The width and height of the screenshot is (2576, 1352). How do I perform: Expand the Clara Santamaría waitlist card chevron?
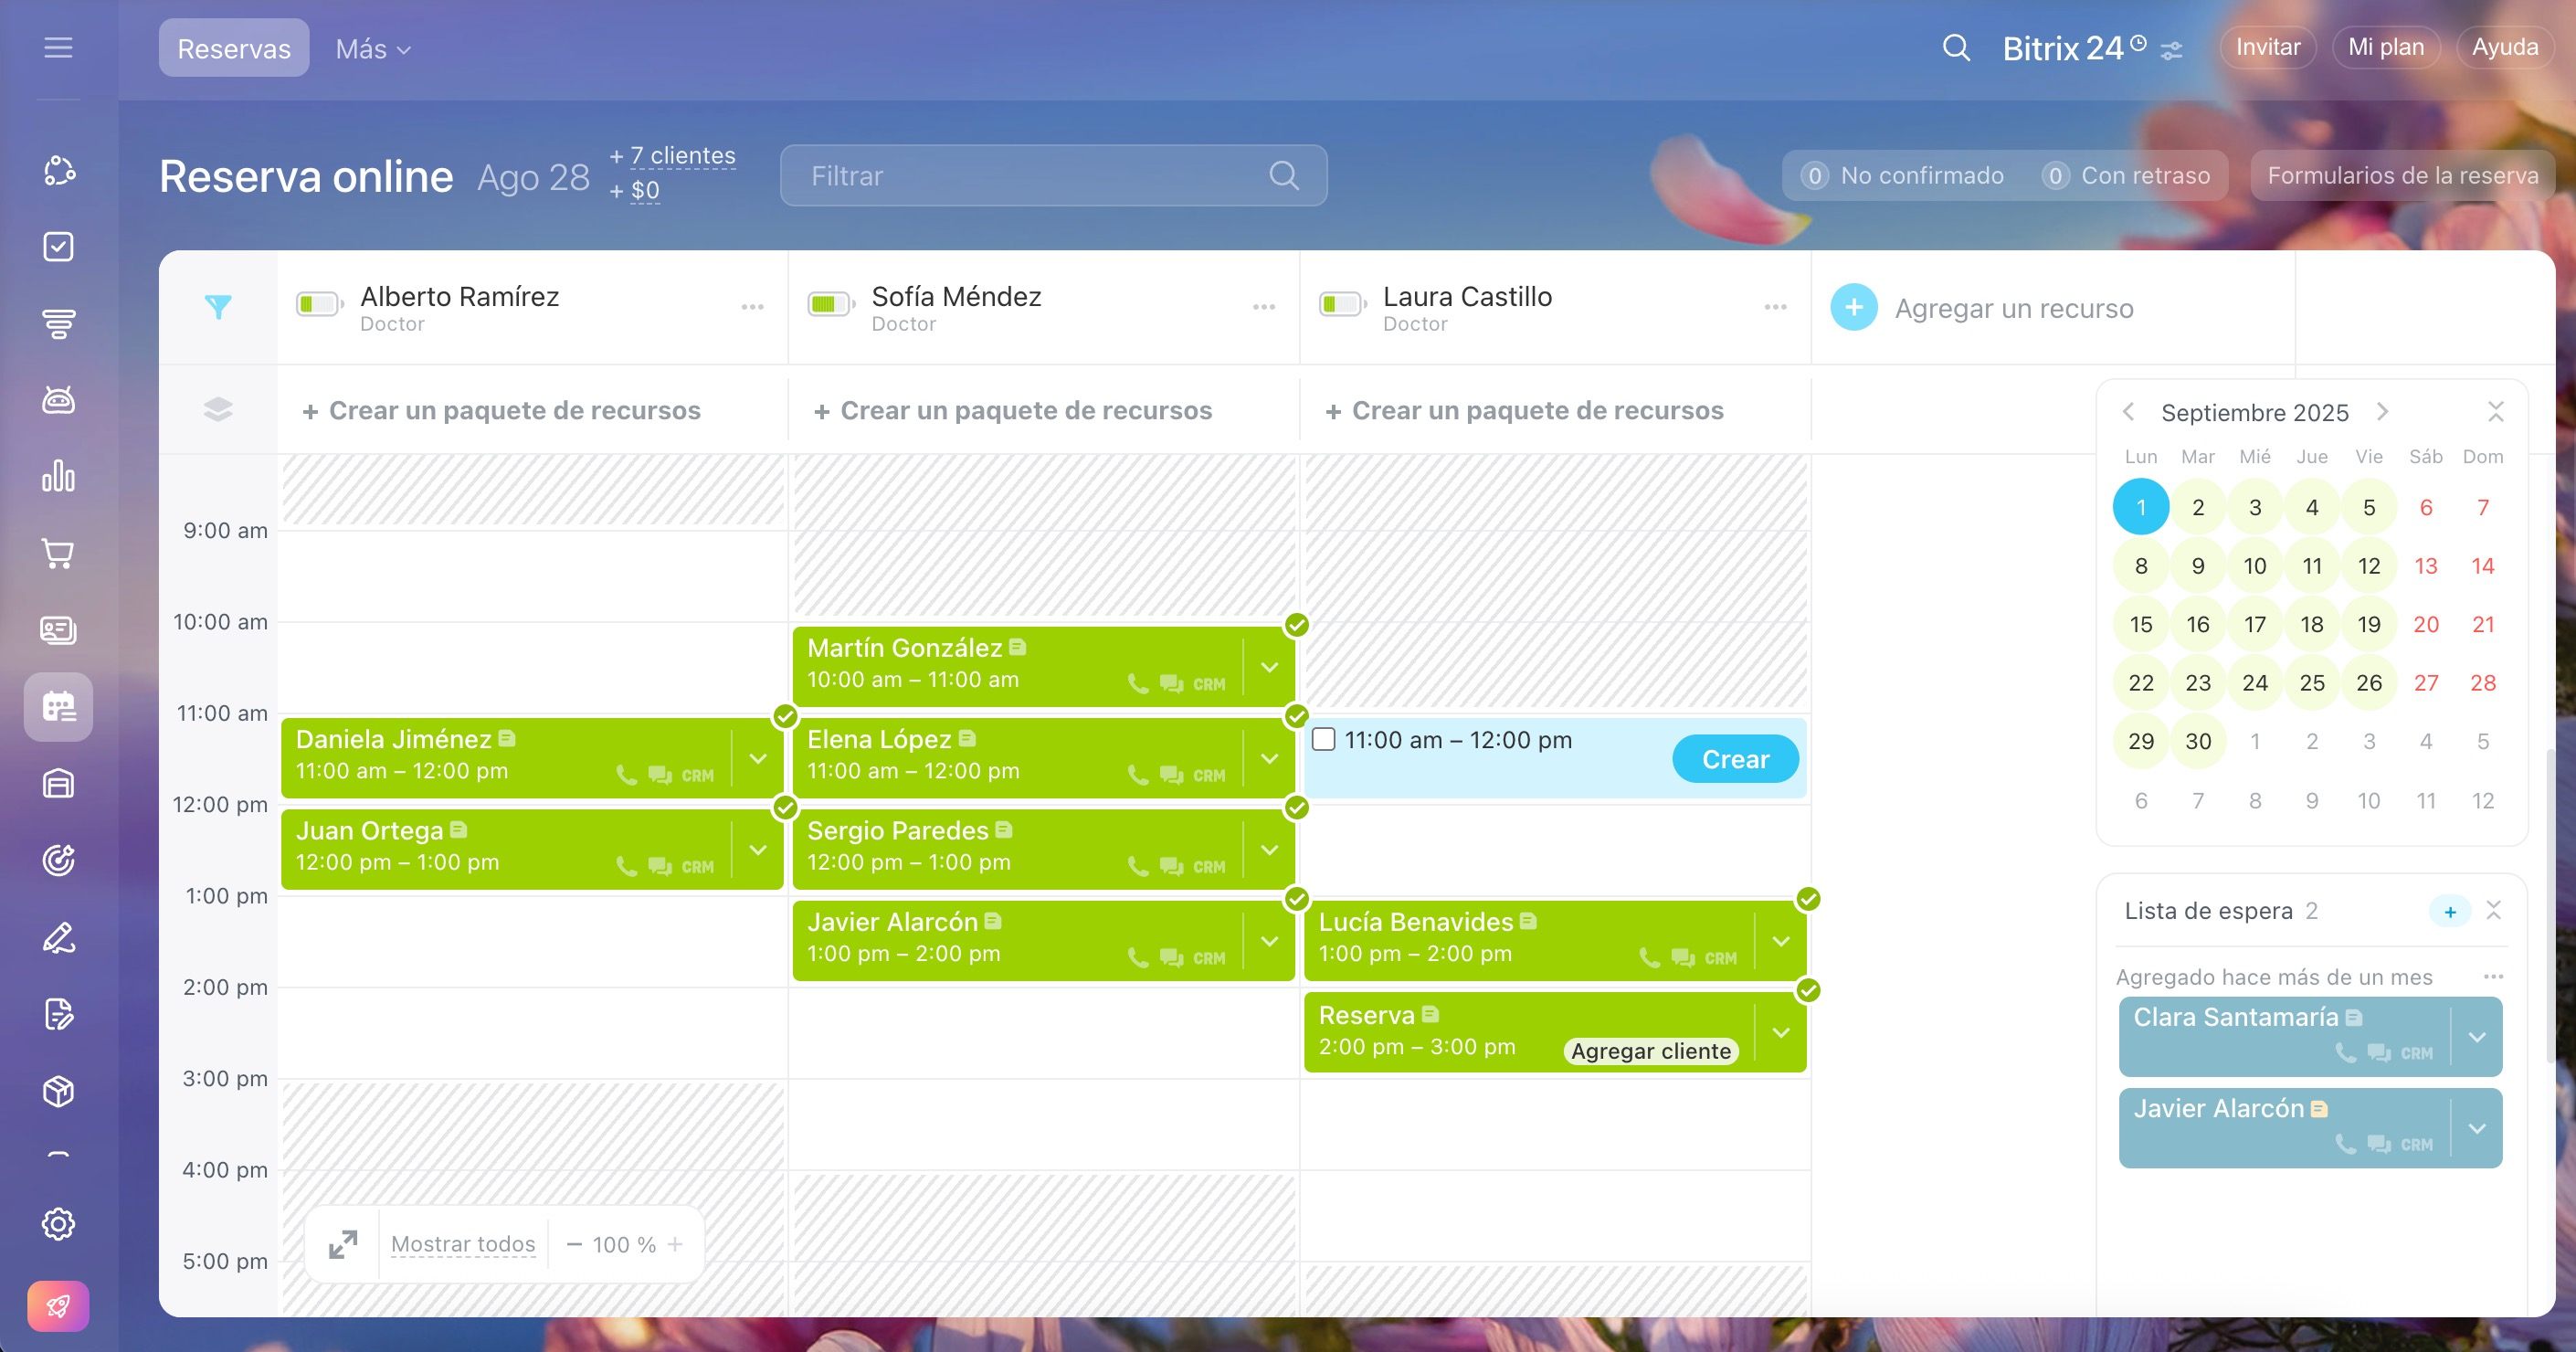[x=2477, y=1037]
